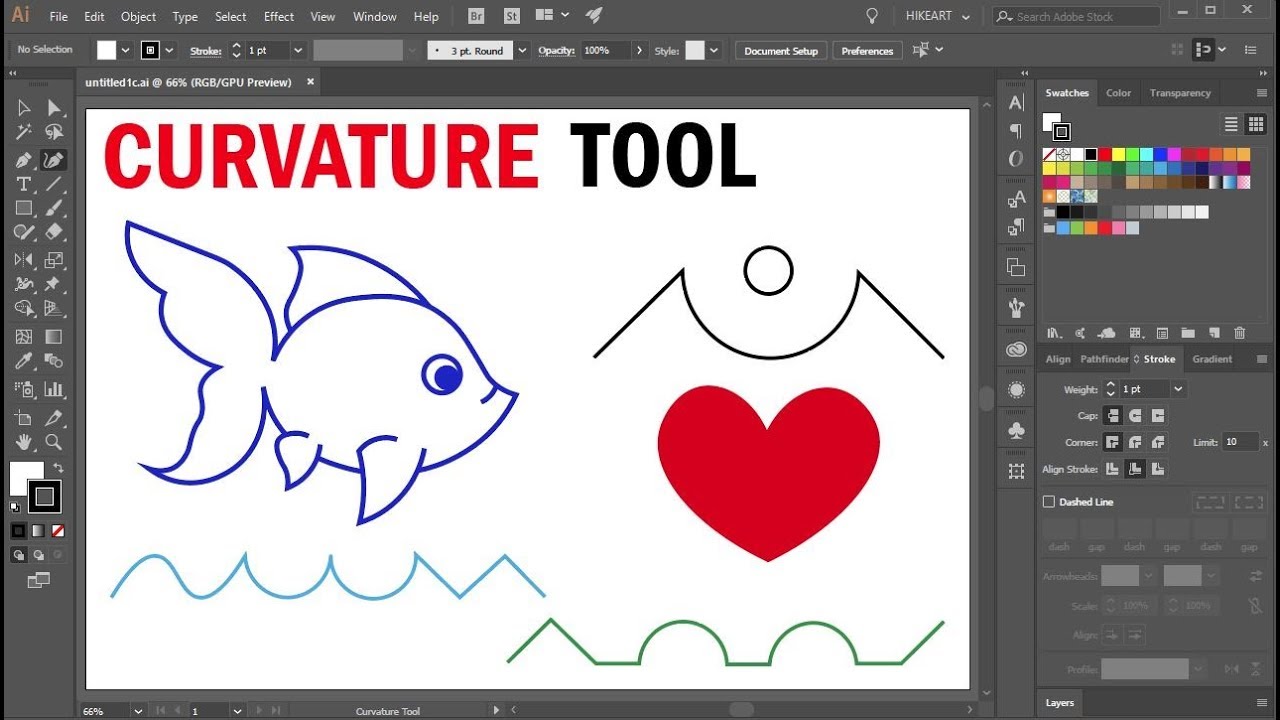This screenshot has height=720, width=1280.
Task: Select the Curvature tool in the toolbar
Action: pos(54,160)
